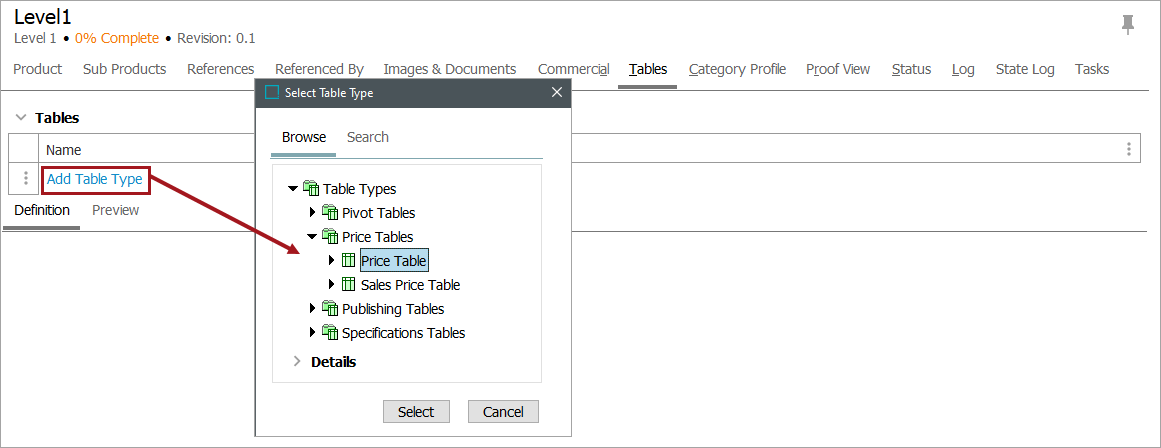This screenshot has height=448, width=1161.
Task: Expand the Pivot Tables tree node
Action: tap(313, 213)
